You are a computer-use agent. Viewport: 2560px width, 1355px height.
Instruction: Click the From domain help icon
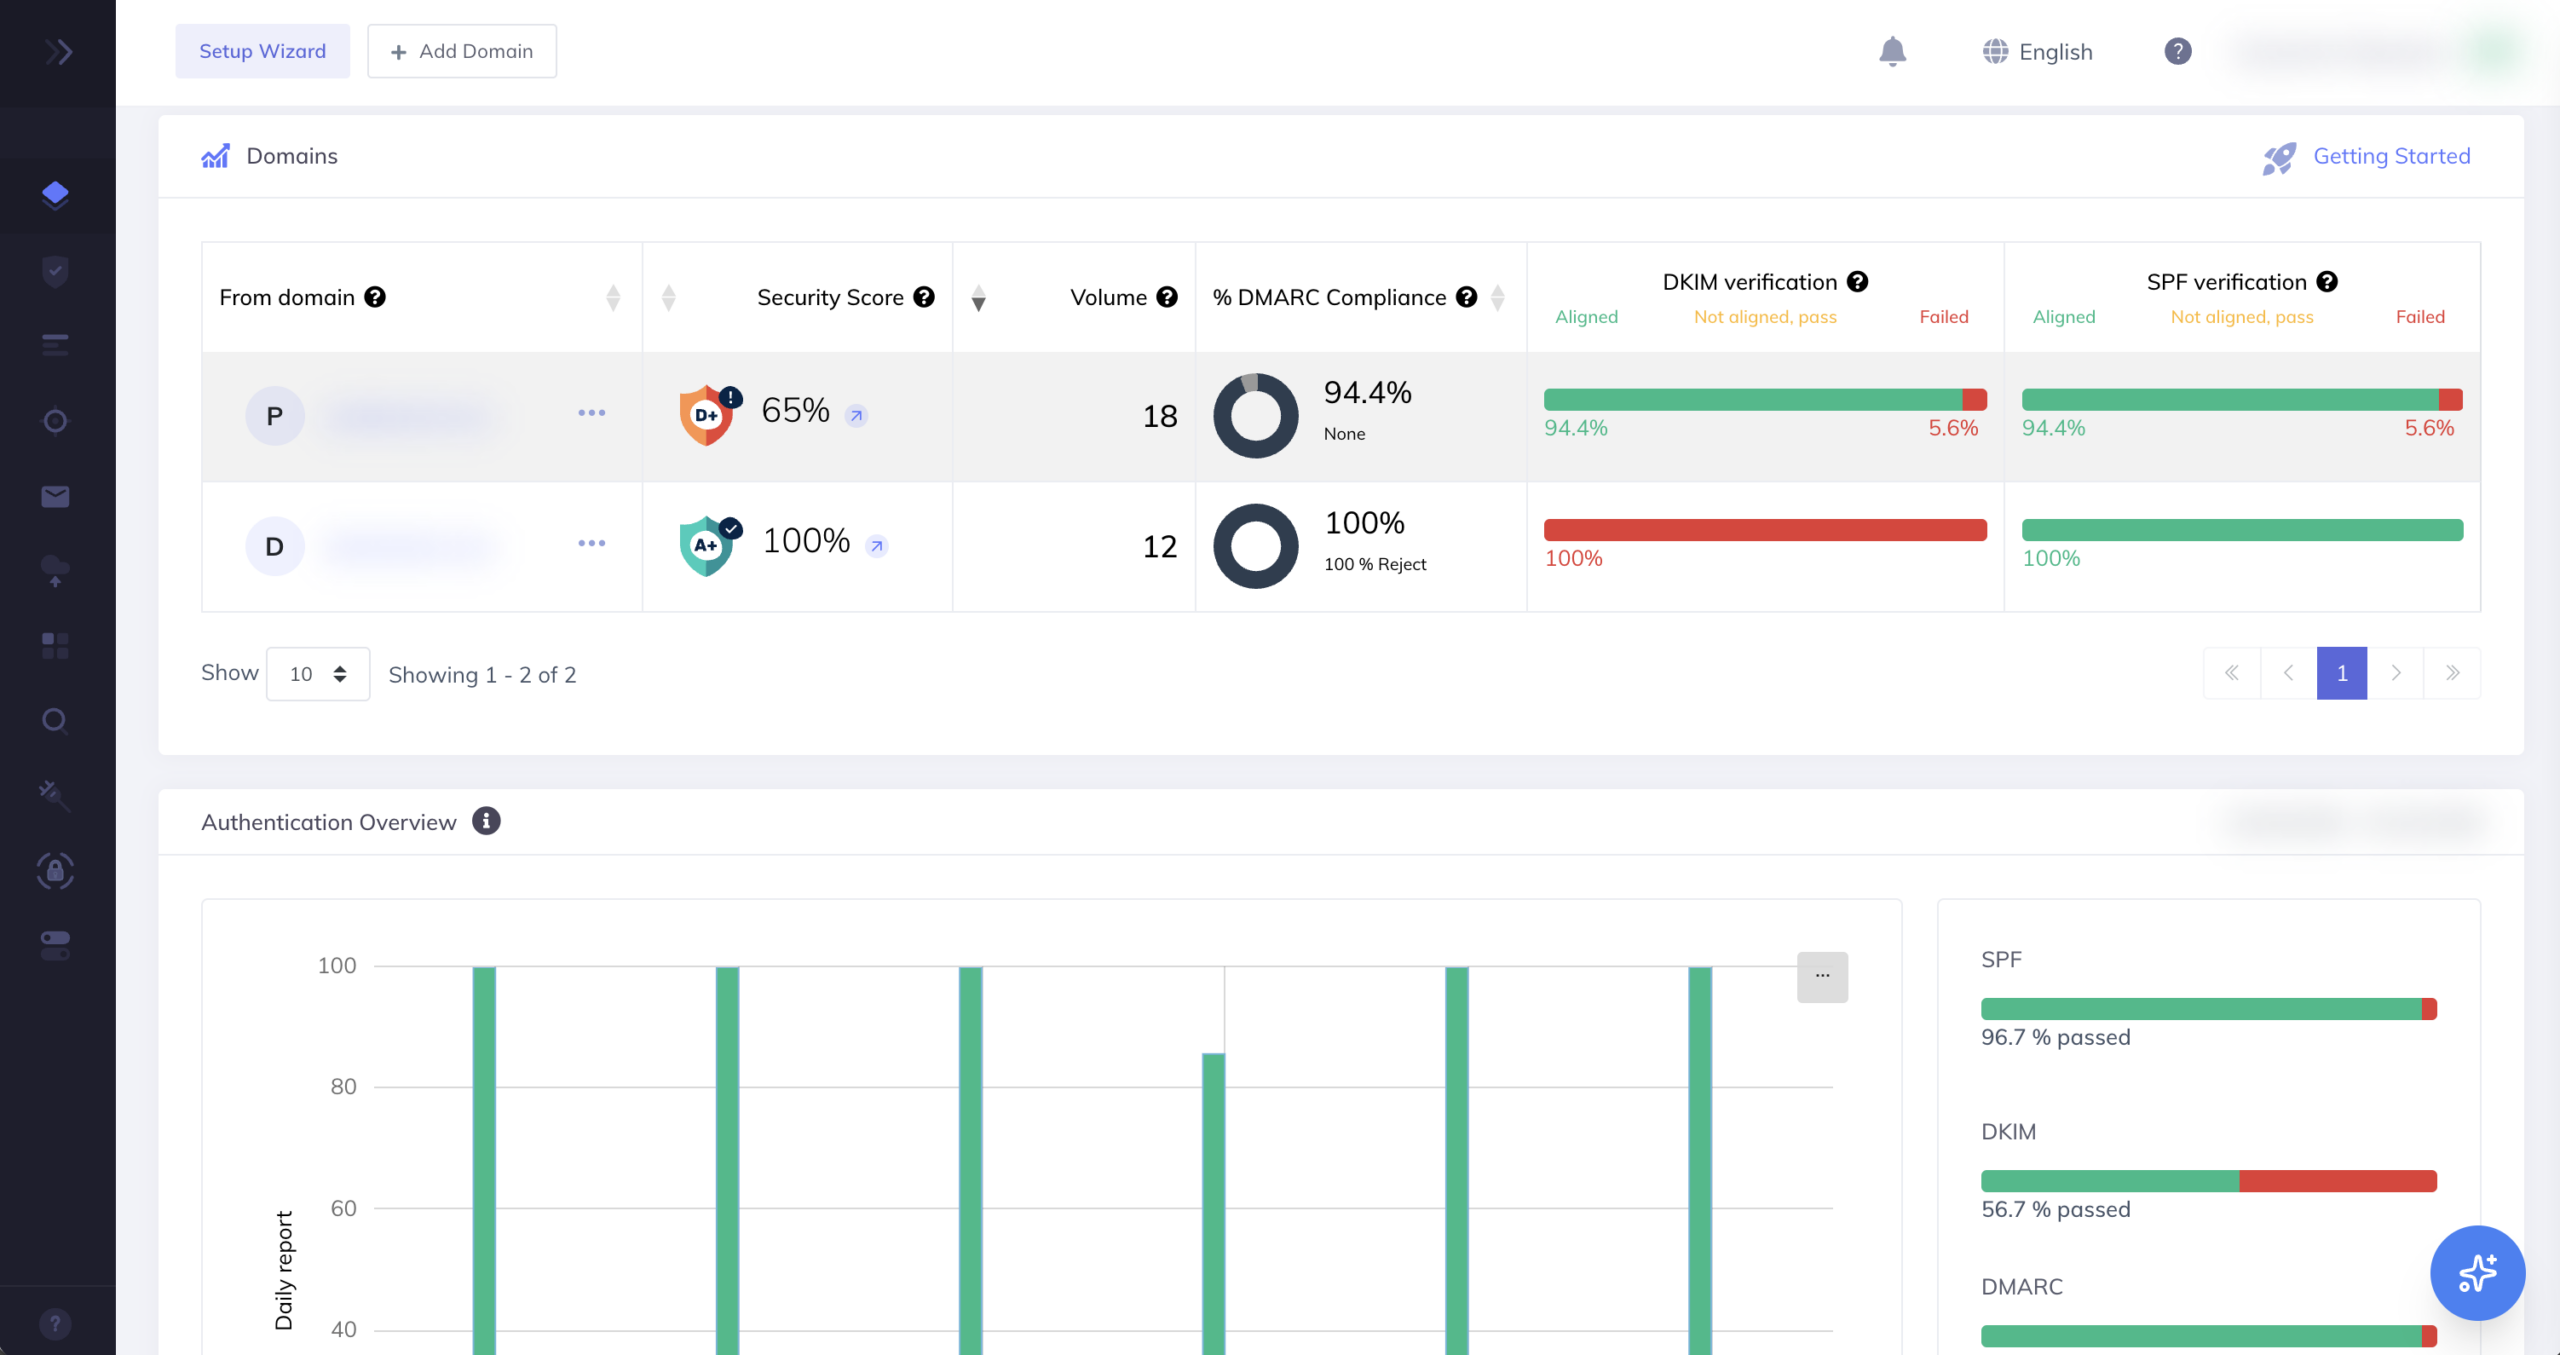375,297
